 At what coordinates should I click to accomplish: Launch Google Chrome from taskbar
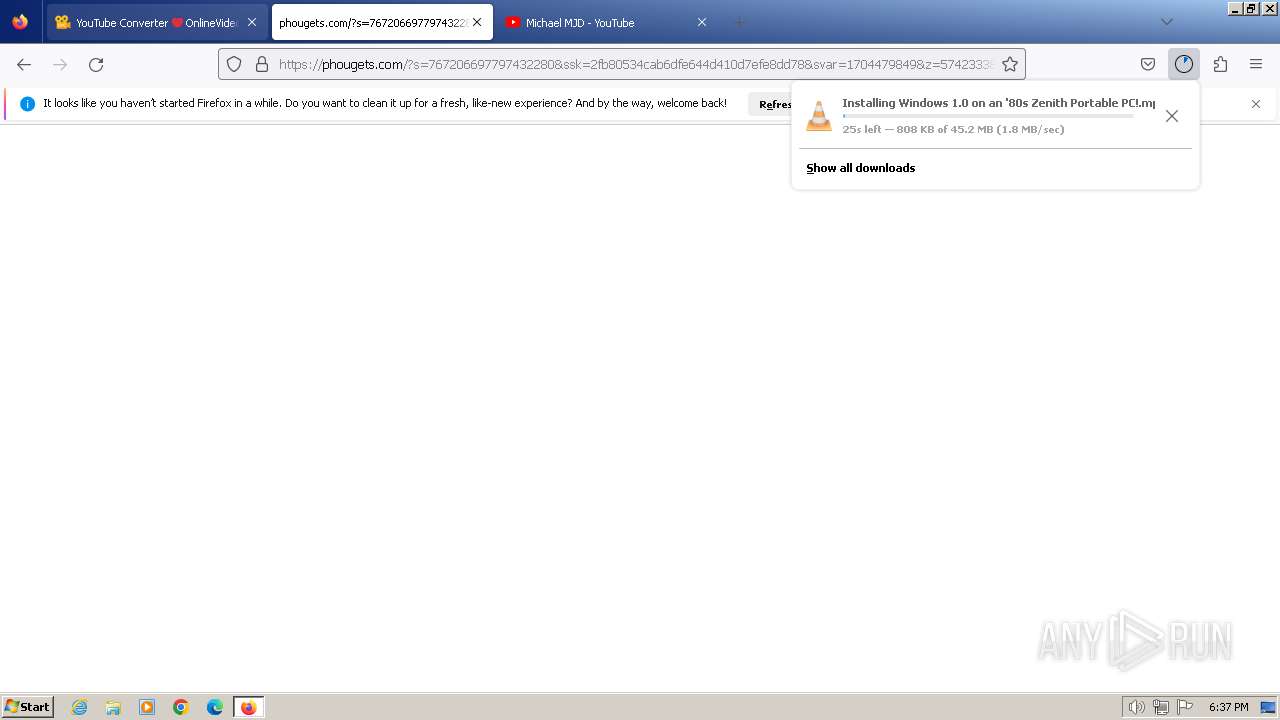[x=181, y=707]
